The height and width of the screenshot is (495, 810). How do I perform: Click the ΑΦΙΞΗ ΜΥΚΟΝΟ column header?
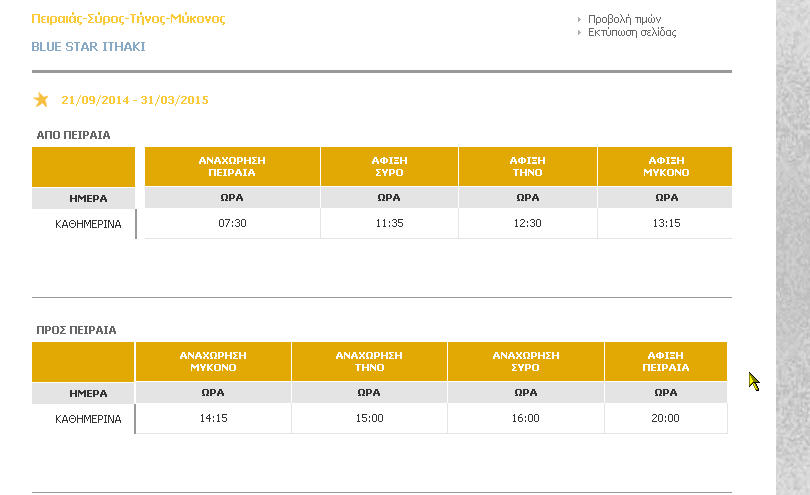(x=665, y=166)
